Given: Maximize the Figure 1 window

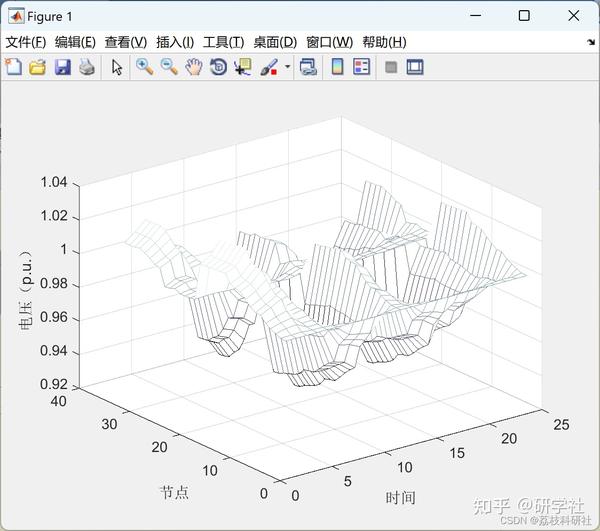Looking at the screenshot, I should pos(524,16).
